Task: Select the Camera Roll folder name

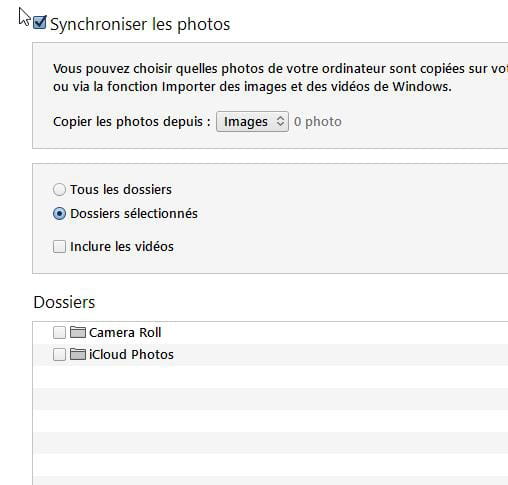Action: [125, 333]
